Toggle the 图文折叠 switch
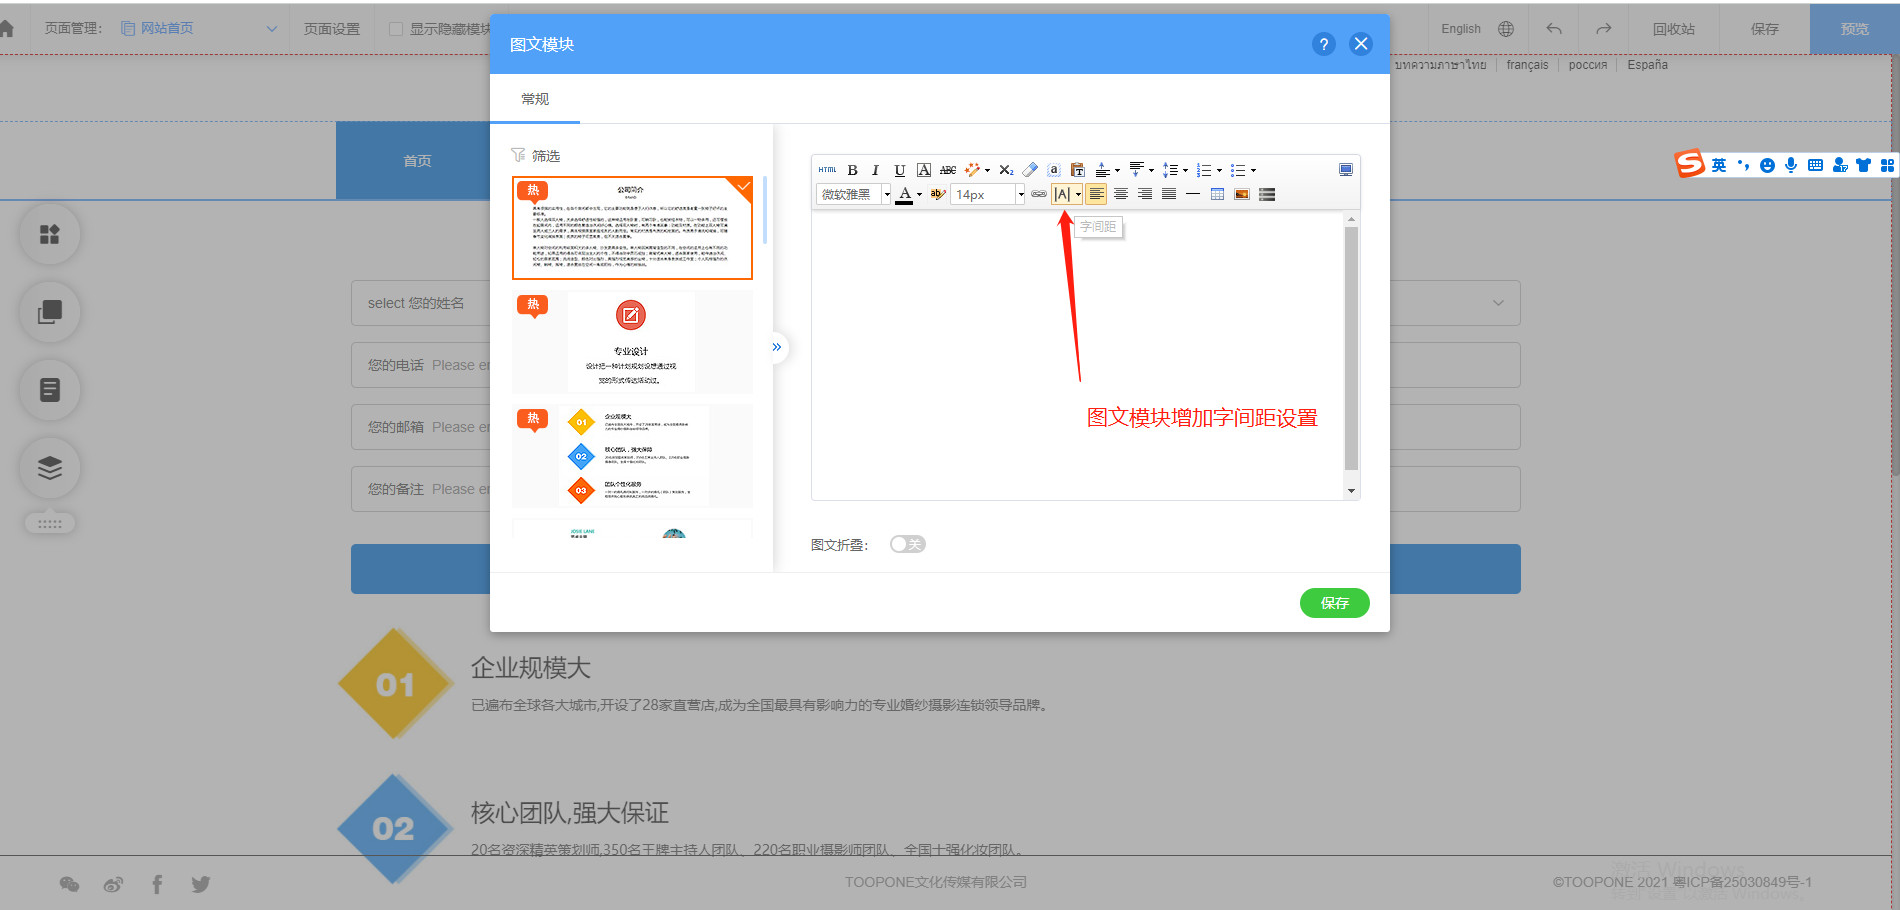 (x=907, y=544)
